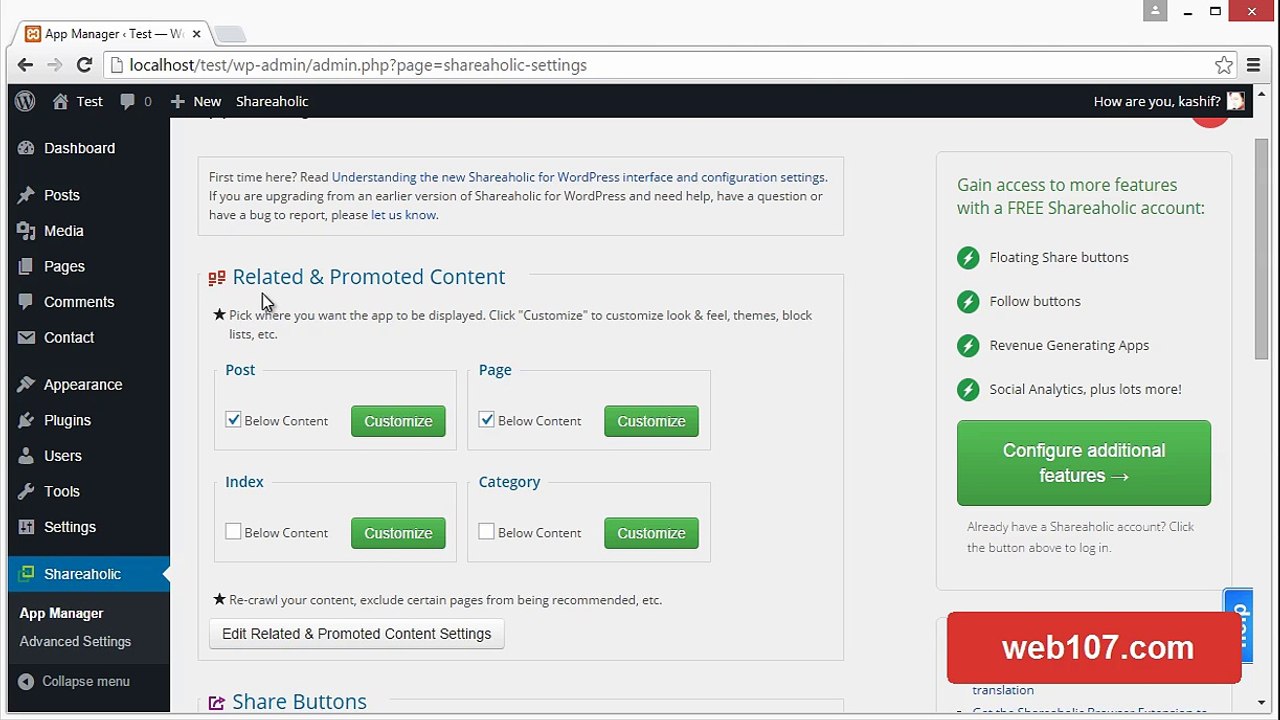Viewport: 1280px width, 720px height.
Task: Click the 'Social Analytics, plus lots more!' text
Action: coord(1085,389)
